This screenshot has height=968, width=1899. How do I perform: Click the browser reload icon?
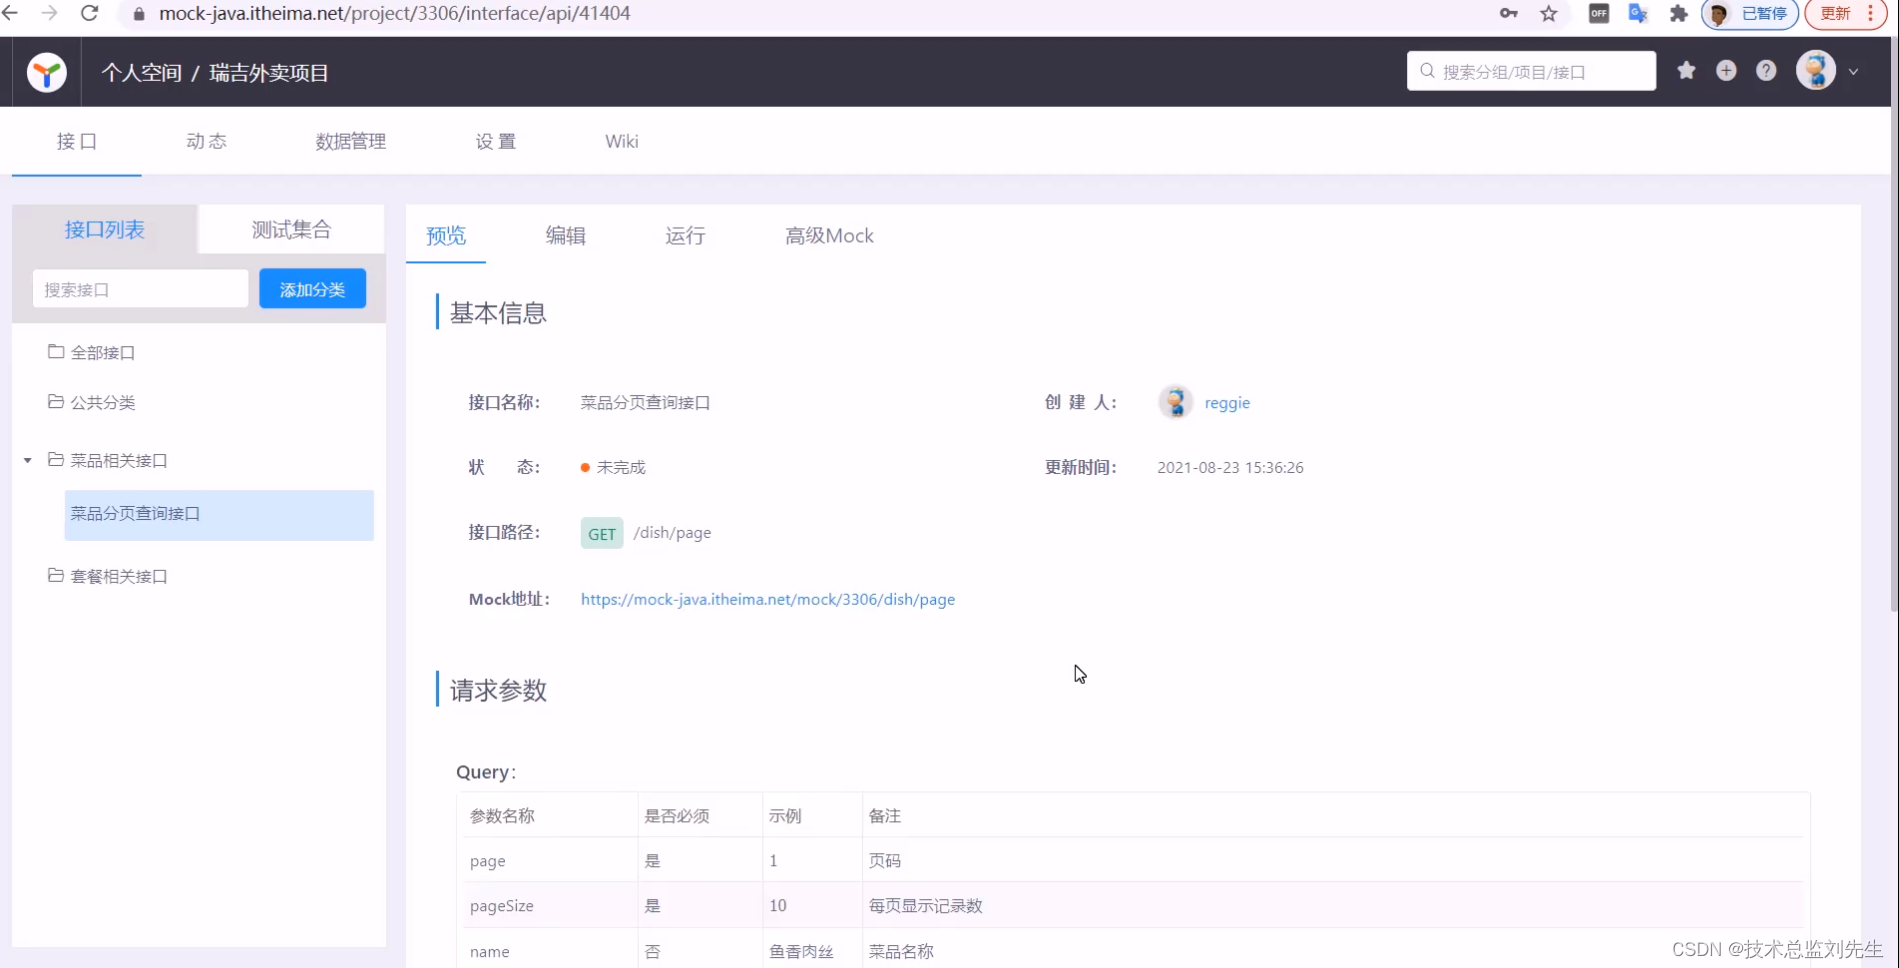point(89,13)
